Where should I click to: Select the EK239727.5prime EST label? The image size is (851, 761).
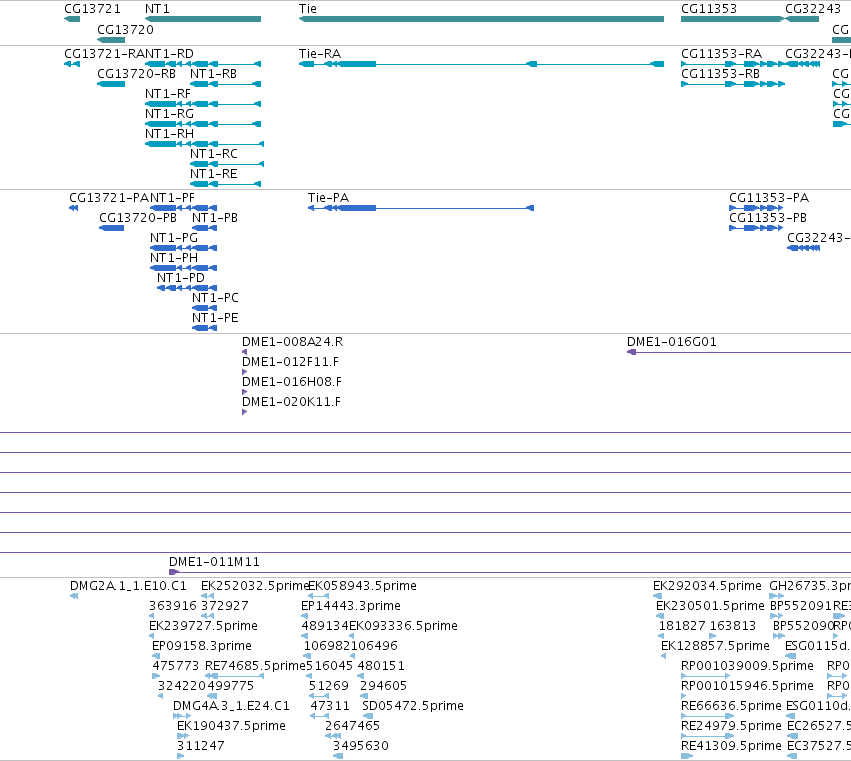204,626
